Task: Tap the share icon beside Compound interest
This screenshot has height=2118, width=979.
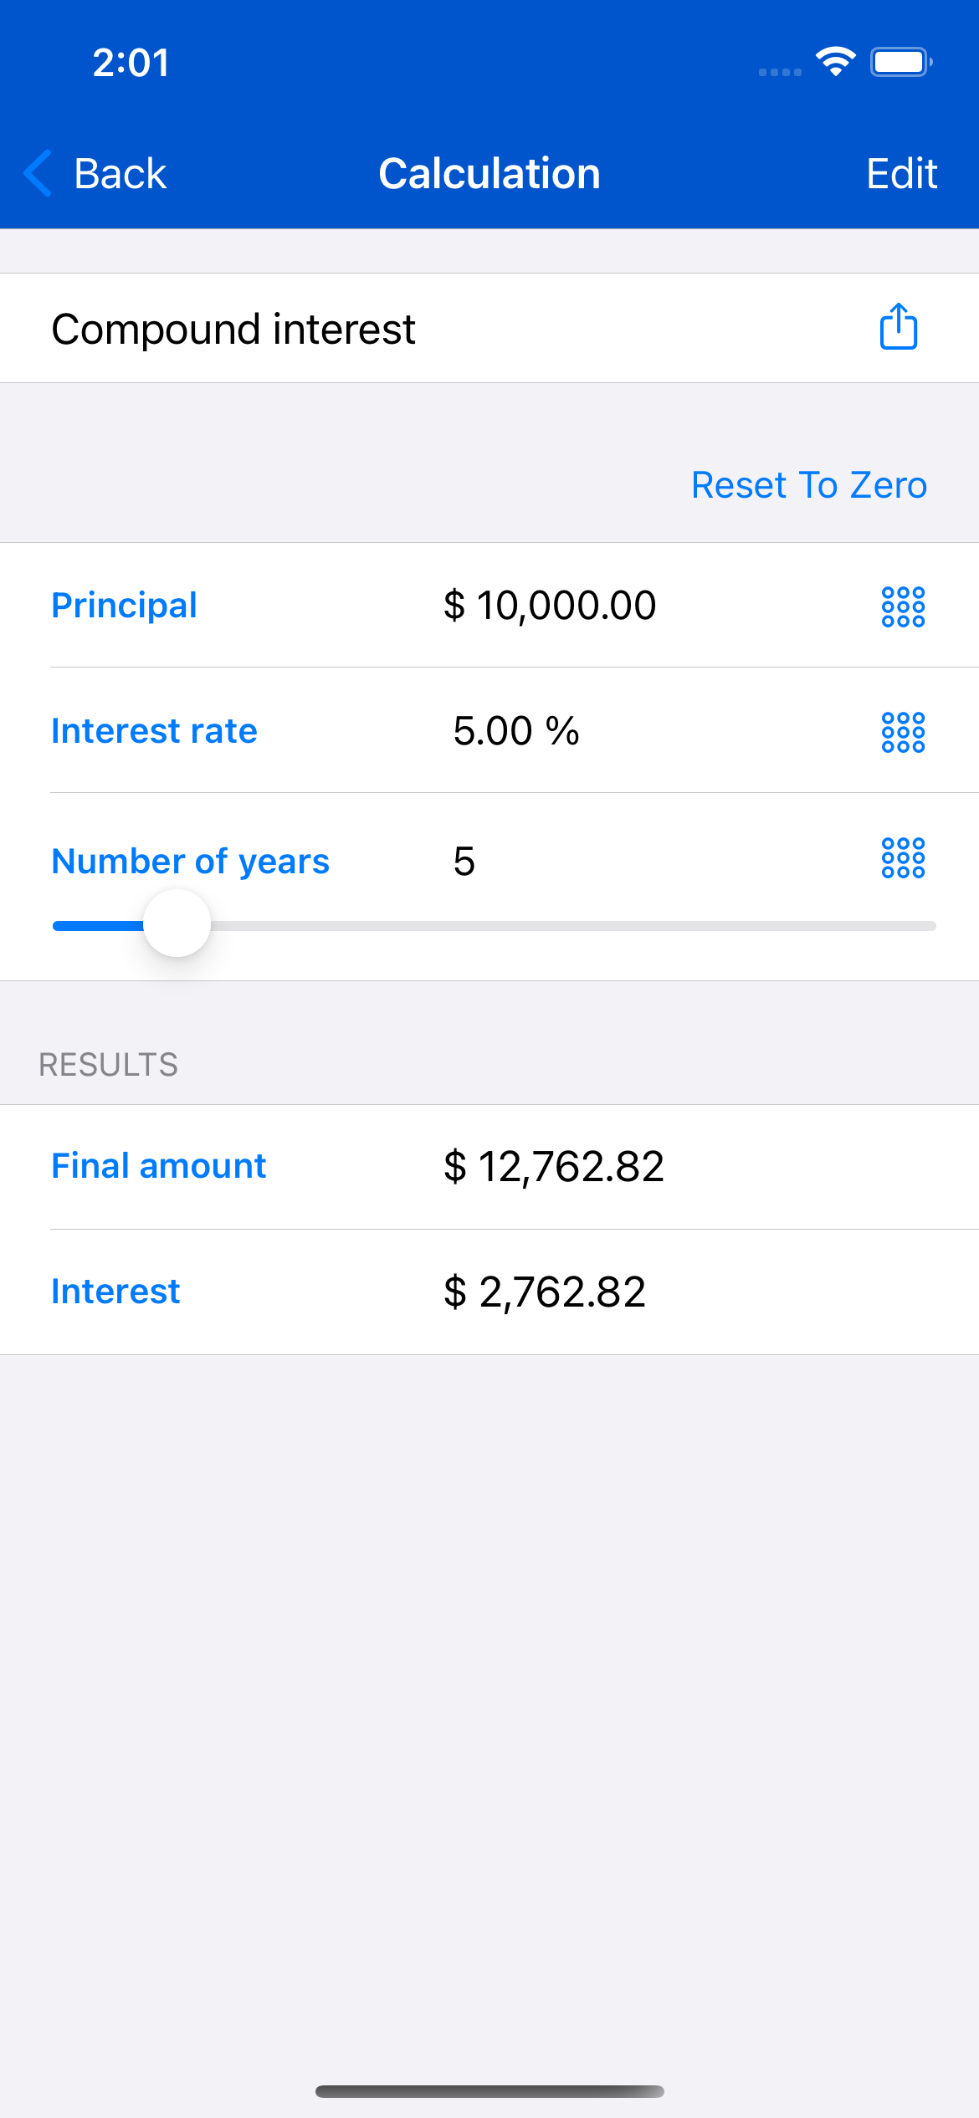Action: click(x=898, y=327)
